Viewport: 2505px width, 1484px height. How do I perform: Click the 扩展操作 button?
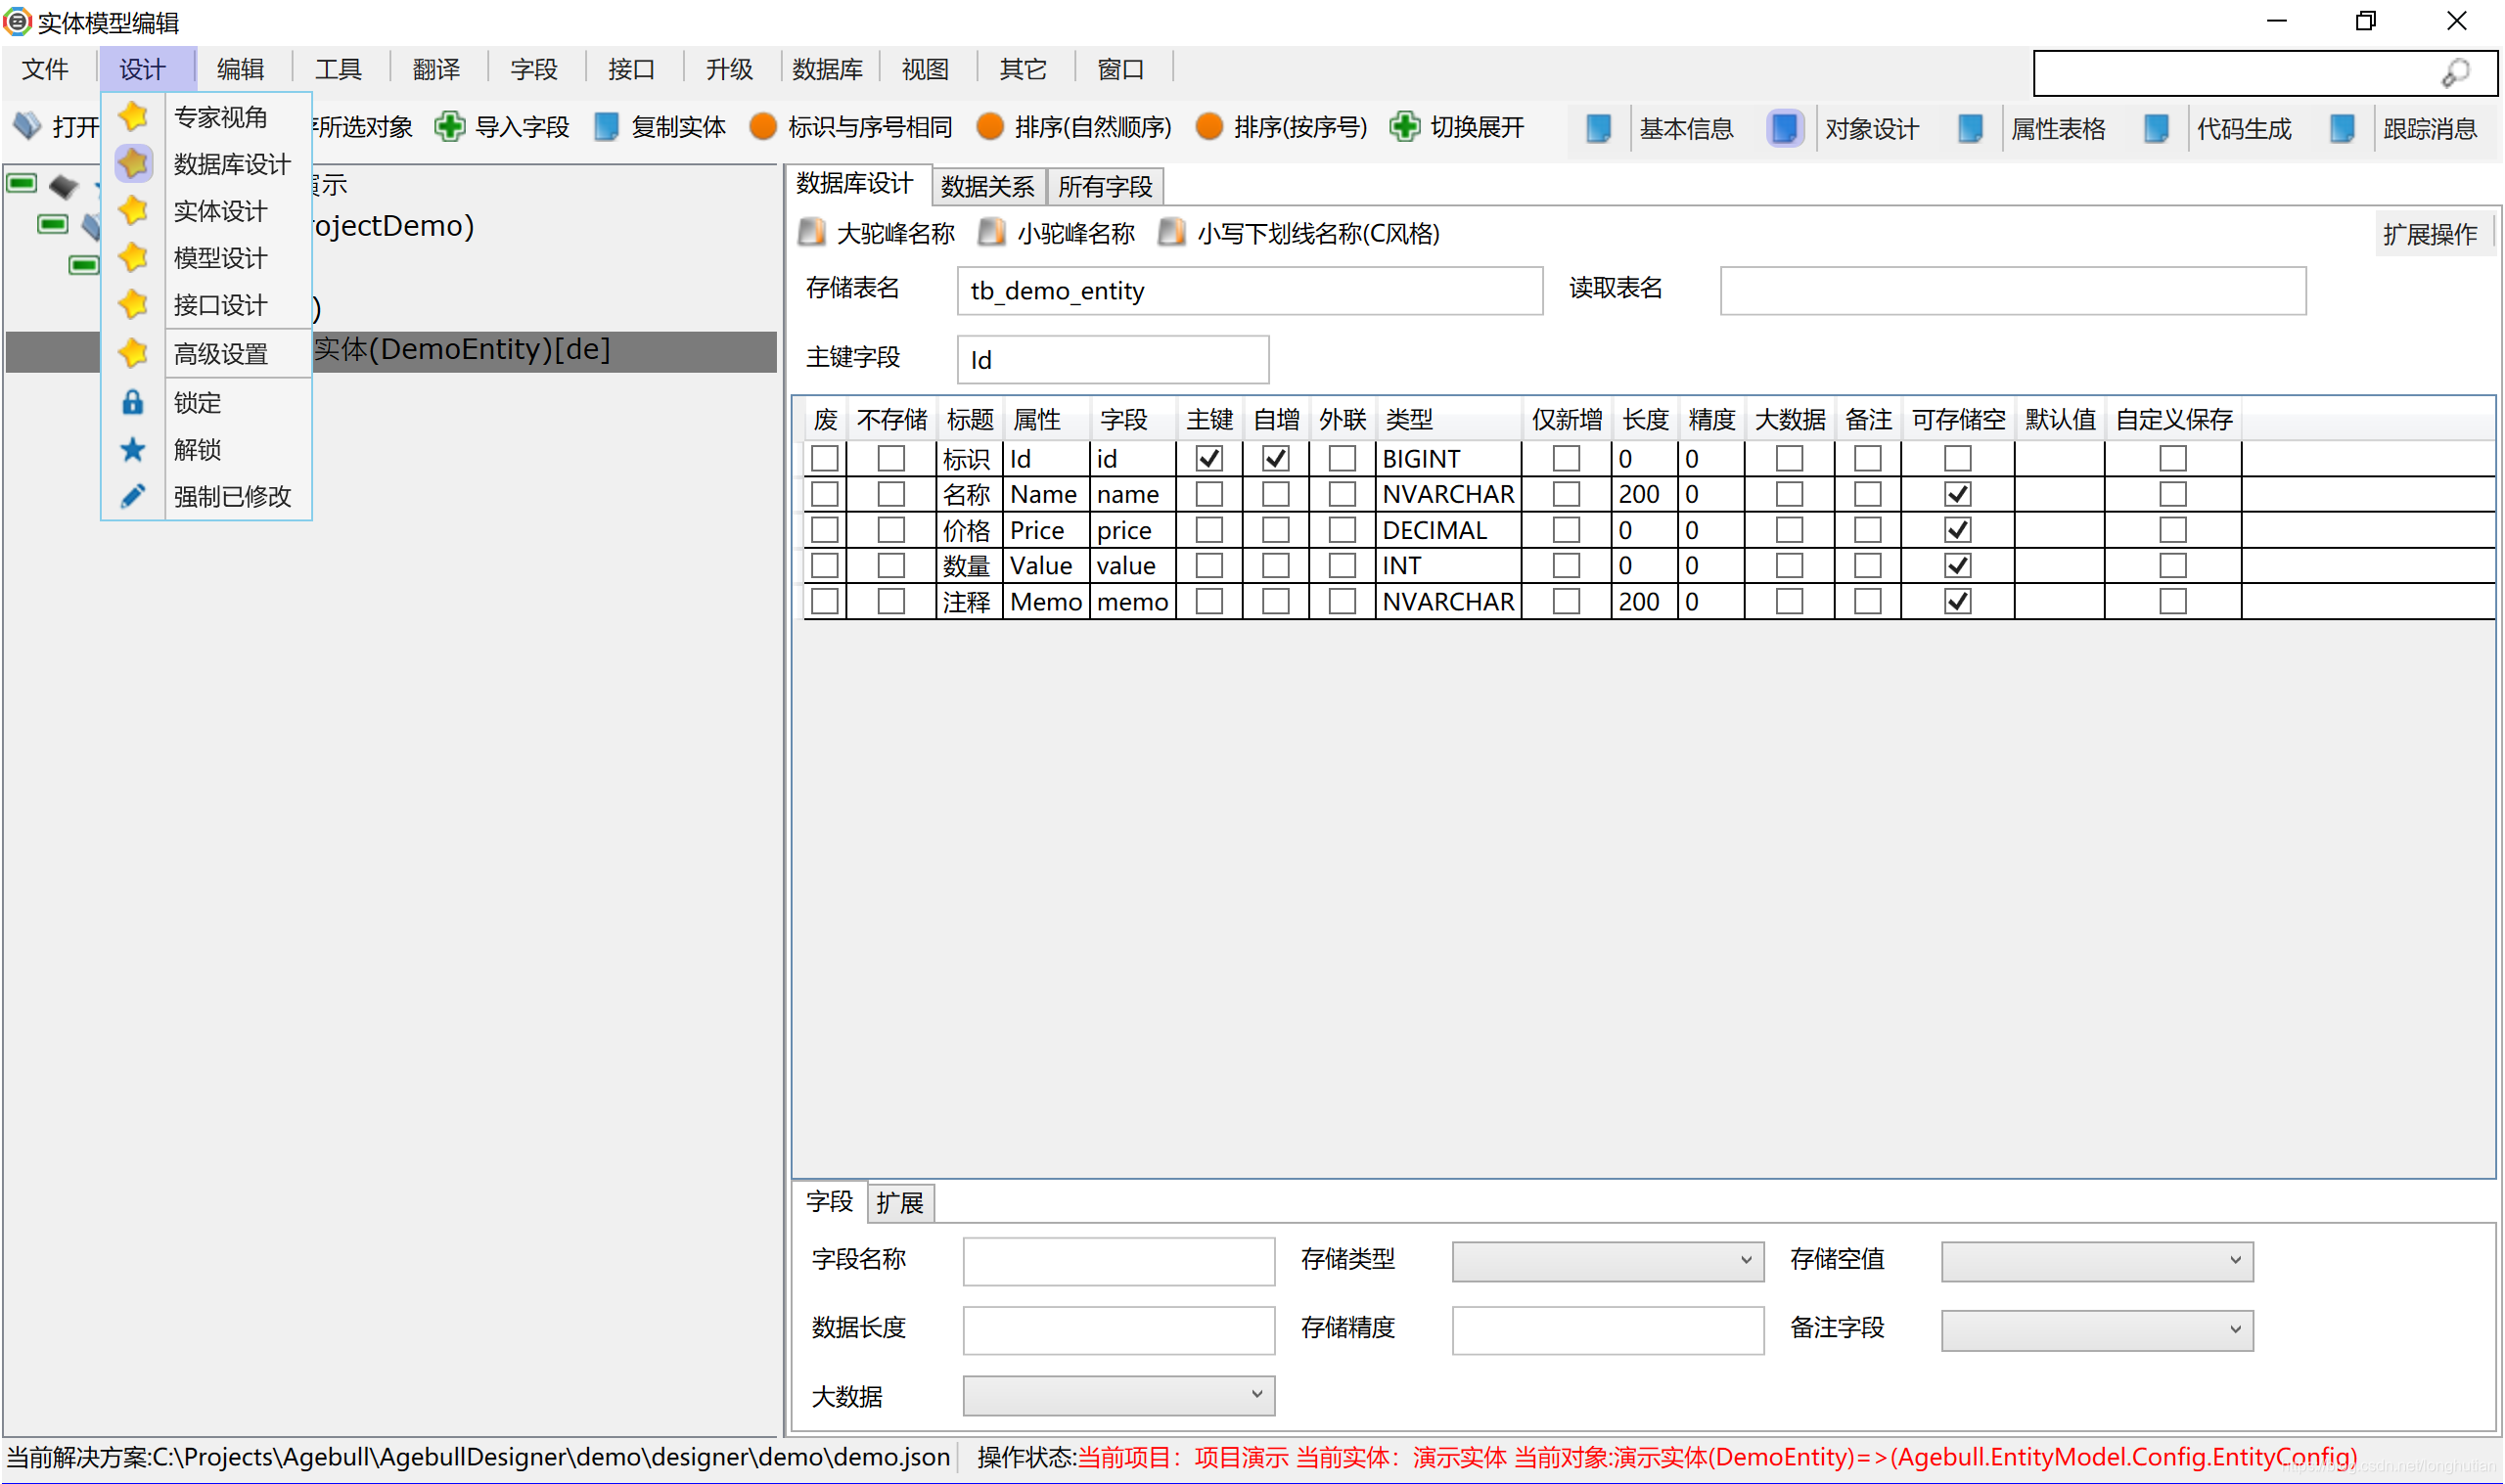(x=2431, y=234)
